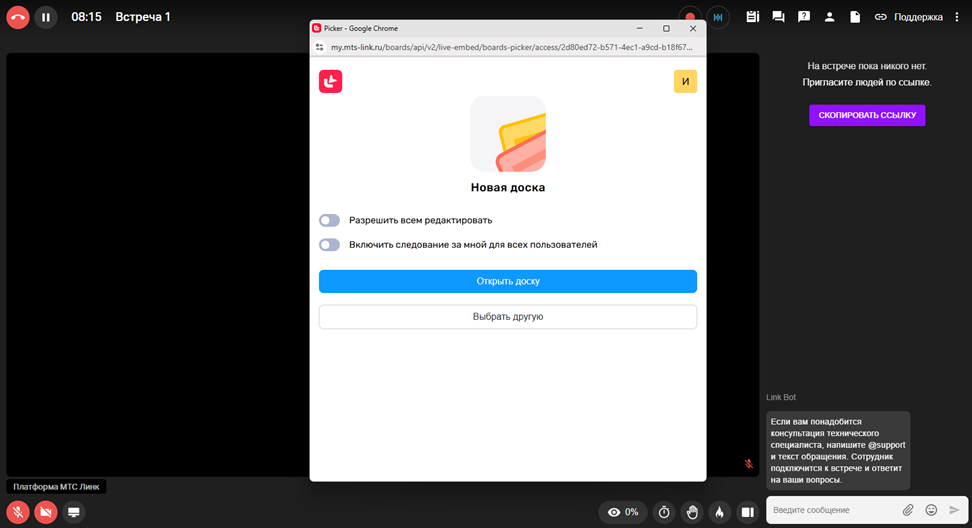The image size is (972, 528).
Task: Open the chat bubbles panel
Action: pos(778,17)
